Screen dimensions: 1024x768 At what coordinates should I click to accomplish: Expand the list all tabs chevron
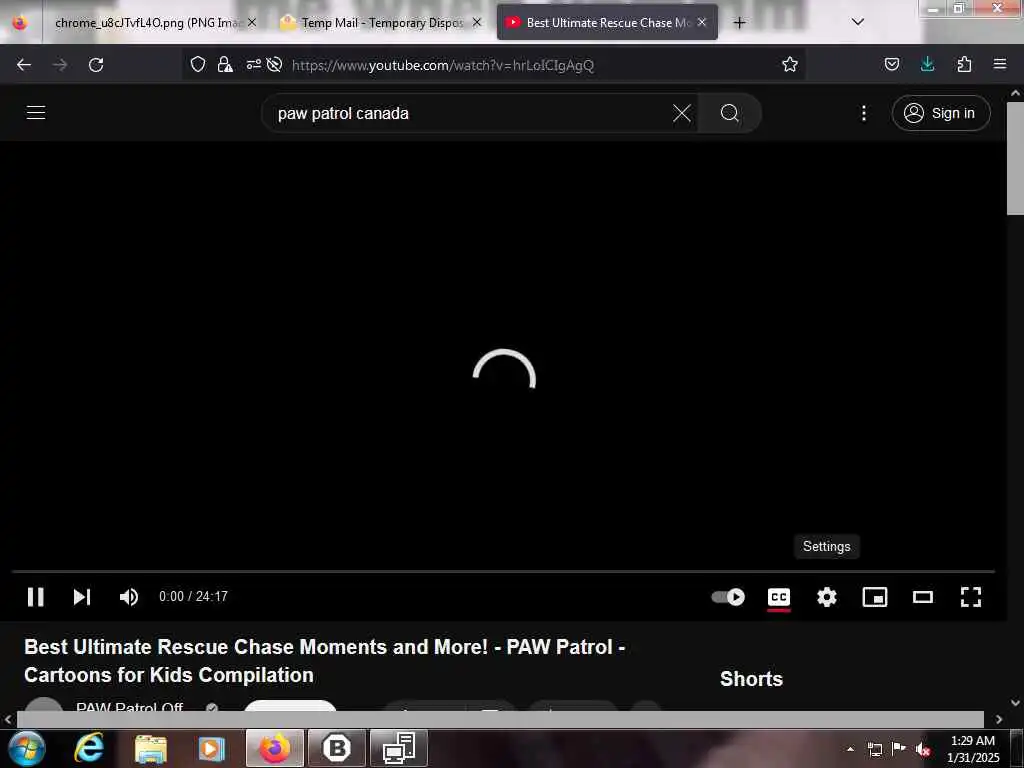point(858,22)
